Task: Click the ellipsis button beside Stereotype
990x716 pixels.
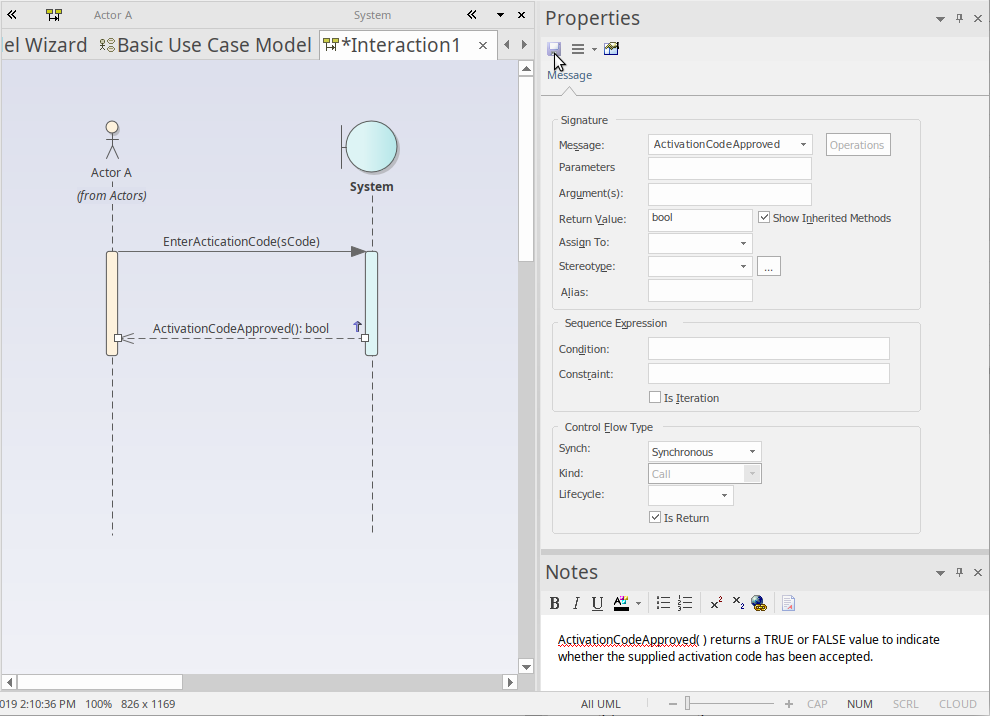Action: pyautogui.click(x=768, y=266)
